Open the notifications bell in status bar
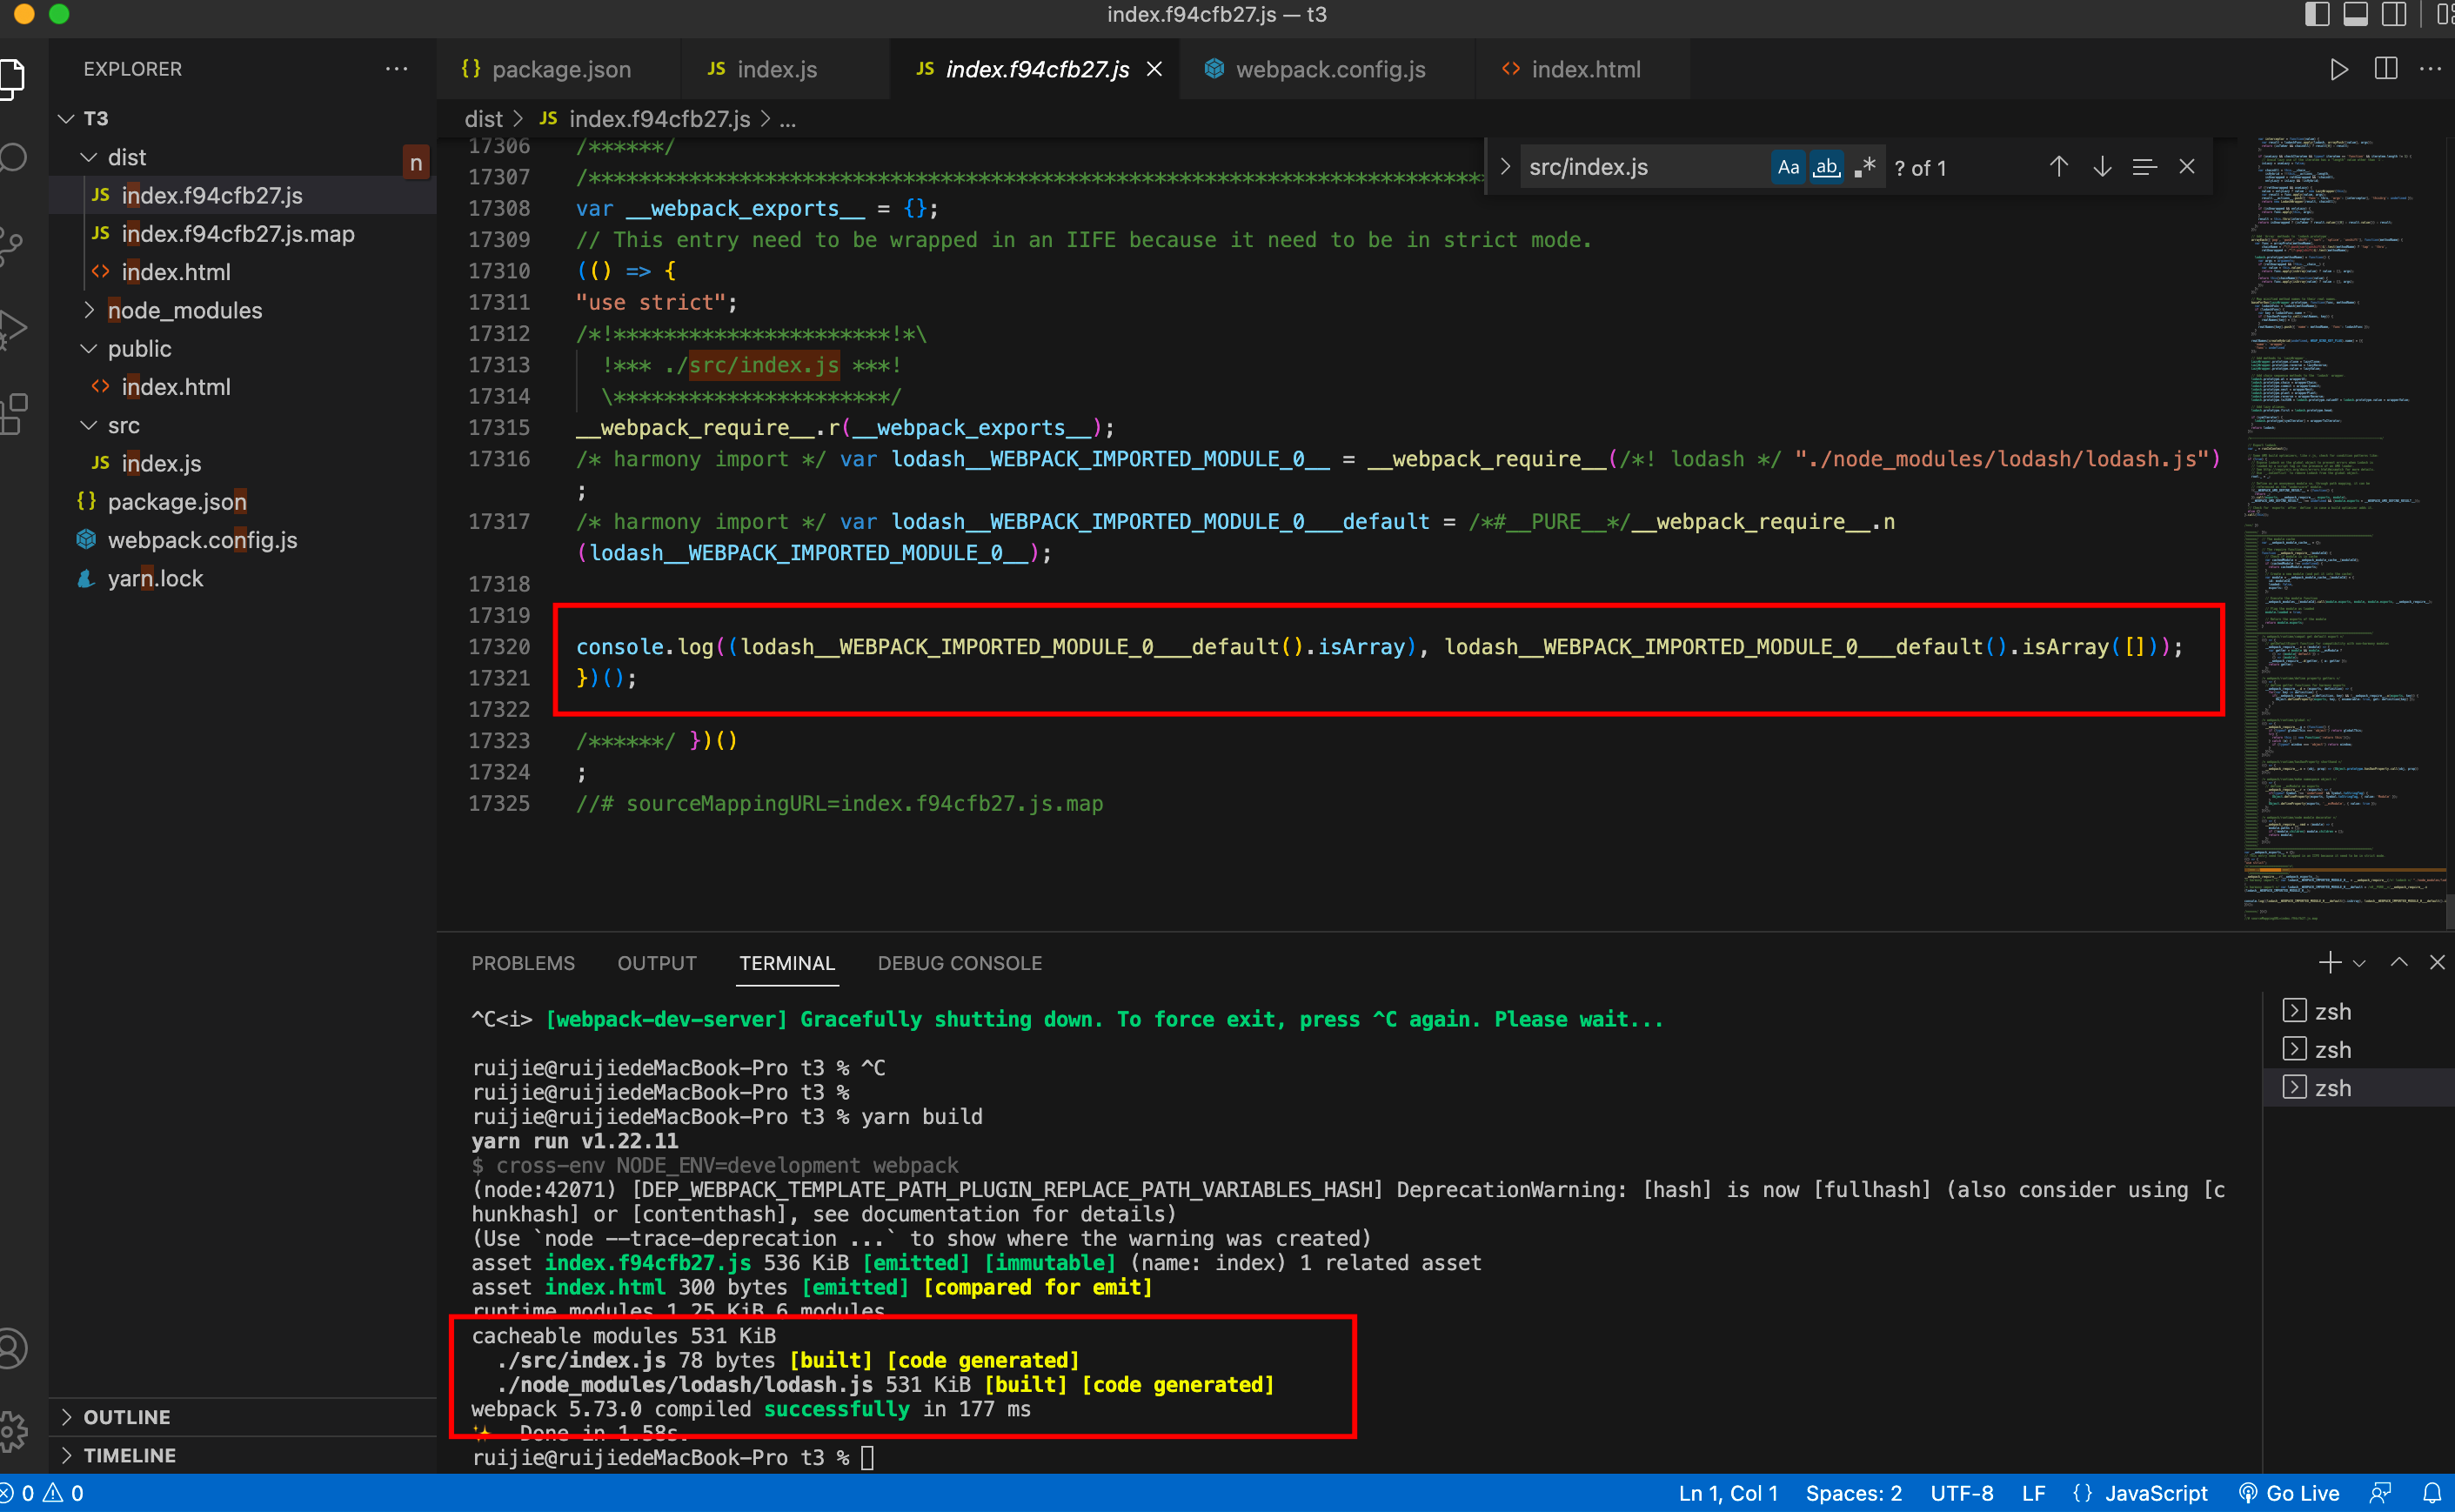The height and width of the screenshot is (1512, 2455). coord(2431,1492)
